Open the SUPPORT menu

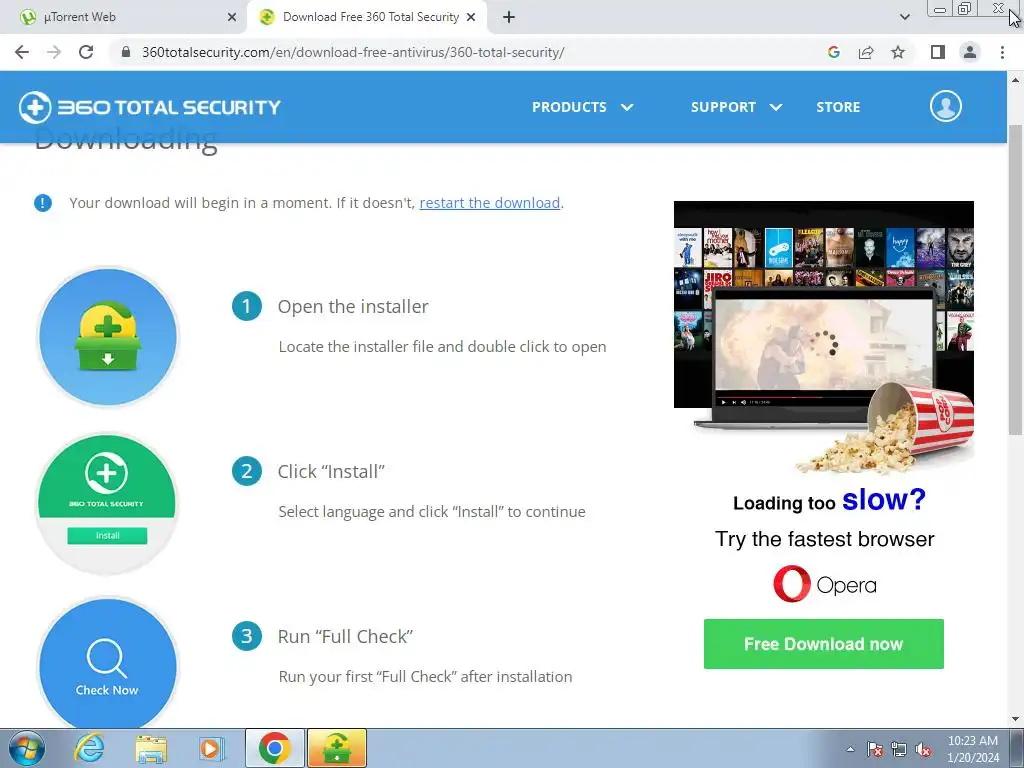723,107
